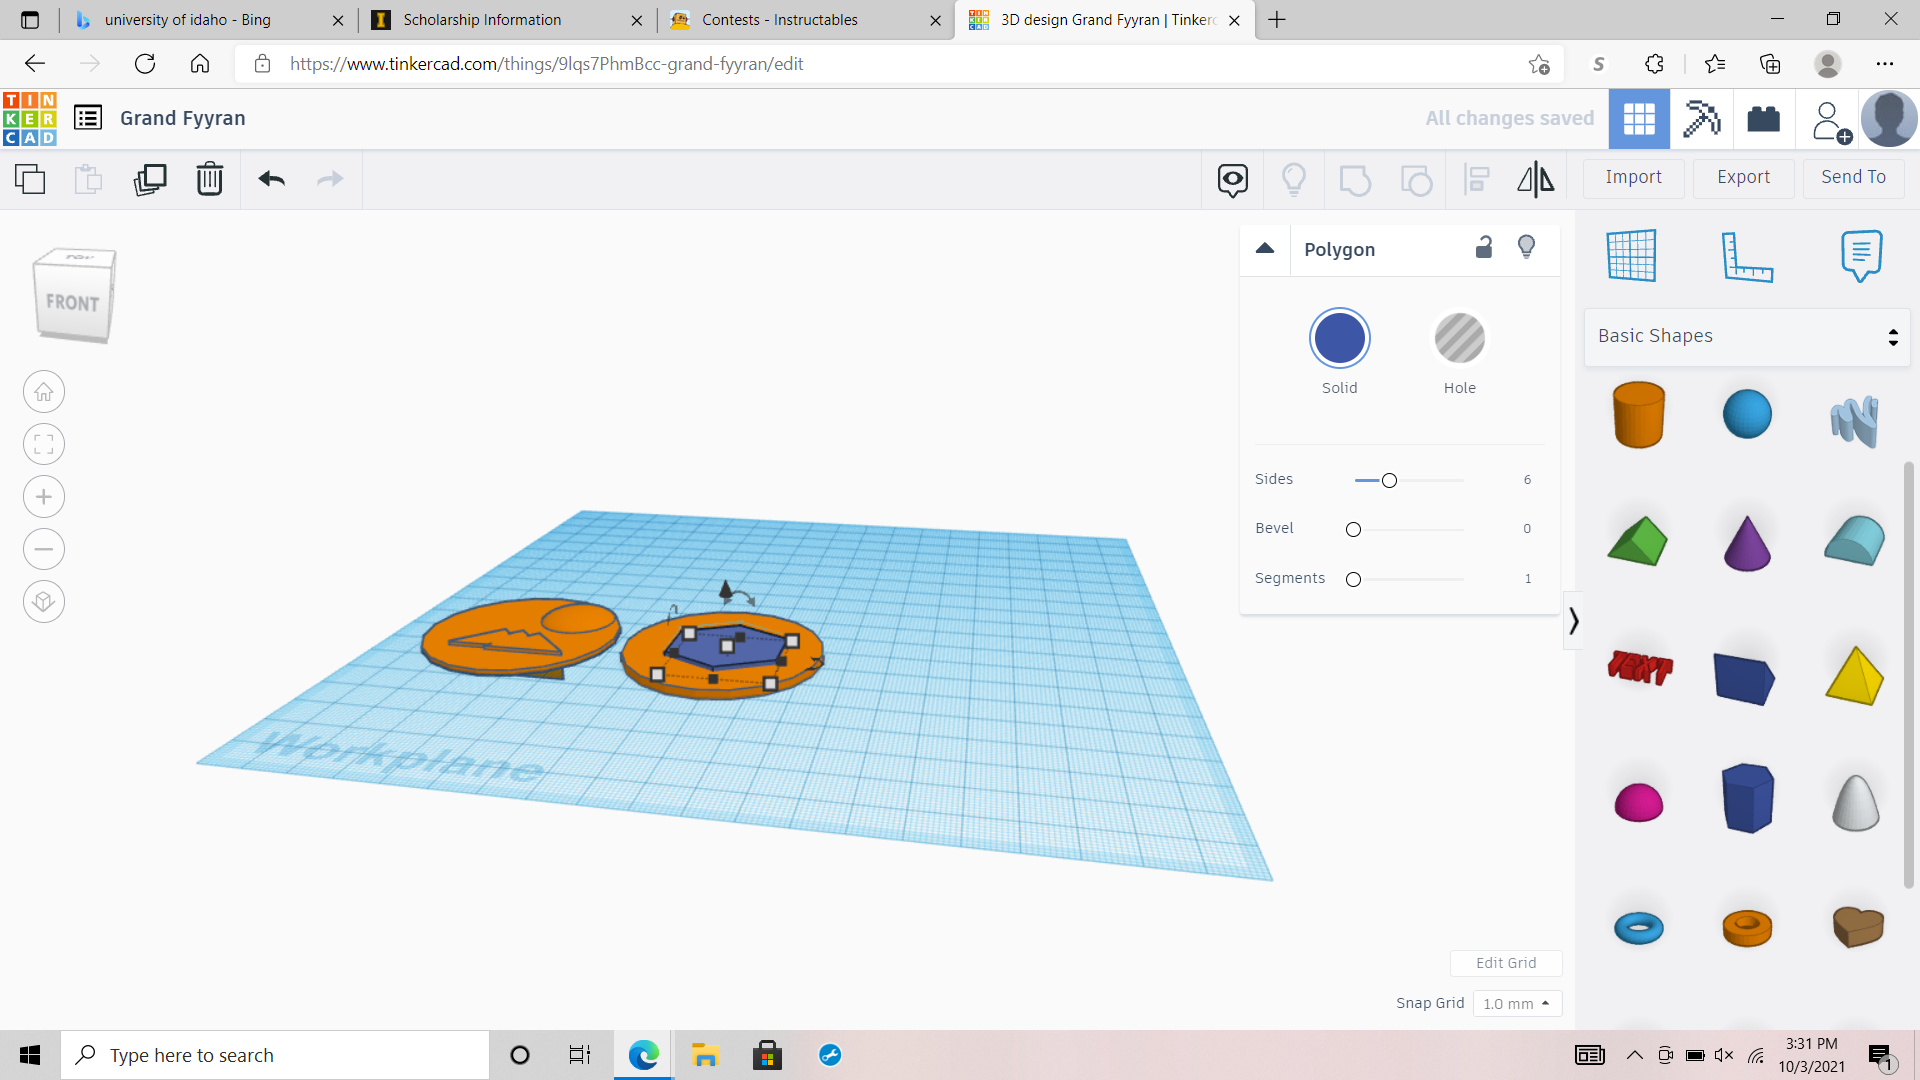
Task: Open the Align tool
Action: pyautogui.click(x=1476, y=179)
